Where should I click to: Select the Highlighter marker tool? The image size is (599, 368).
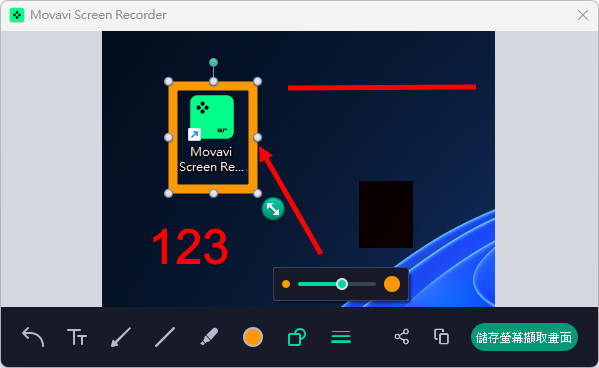(209, 337)
